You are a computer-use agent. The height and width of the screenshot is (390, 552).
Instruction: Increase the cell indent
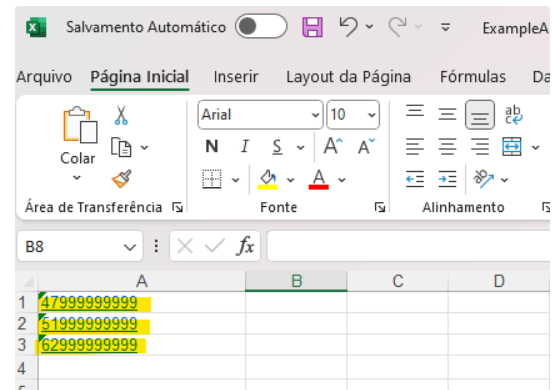(447, 179)
